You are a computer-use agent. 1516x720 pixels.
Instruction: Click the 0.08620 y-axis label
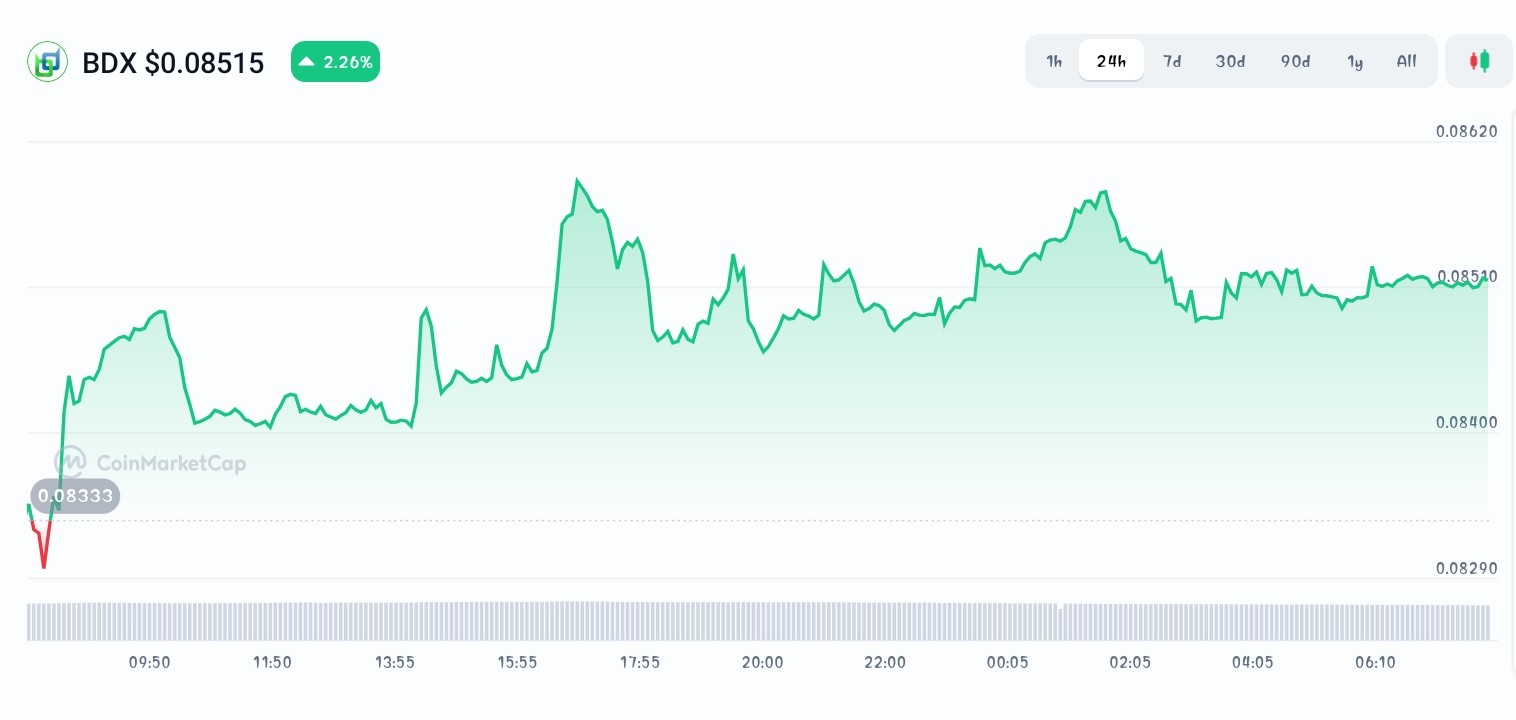(x=1467, y=131)
